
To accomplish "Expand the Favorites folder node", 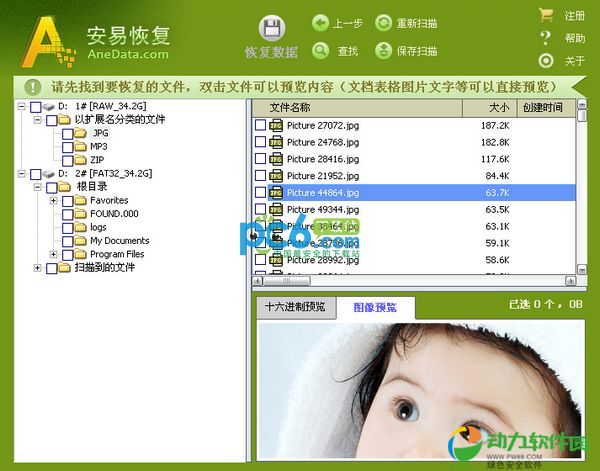I will [53, 200].
